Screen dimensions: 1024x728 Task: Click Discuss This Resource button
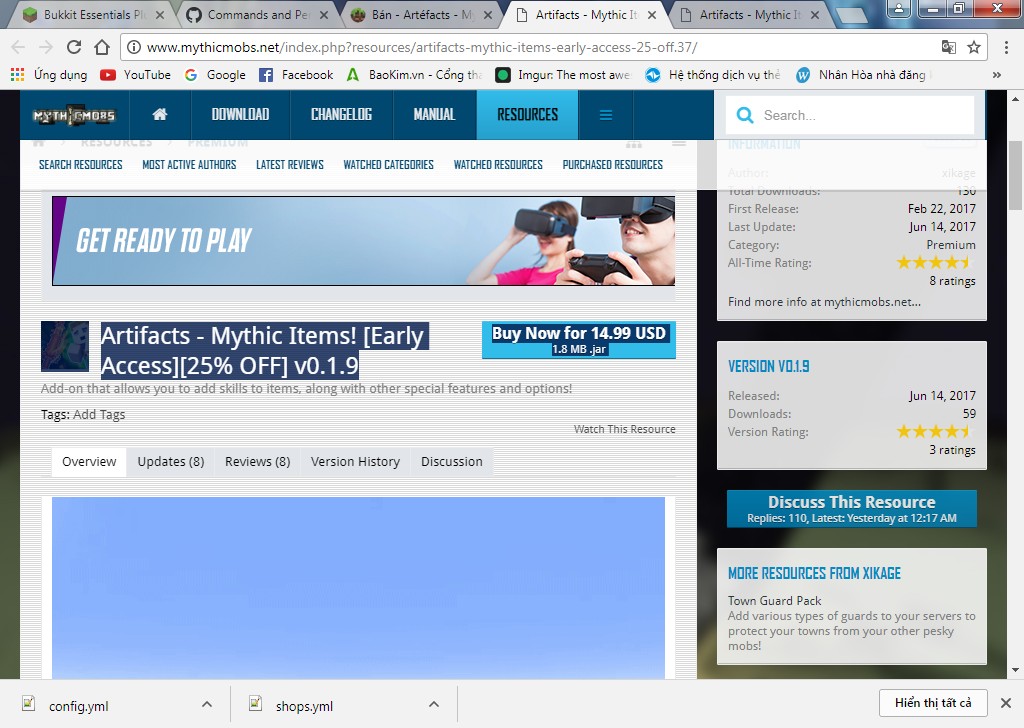tap(852, 509)
